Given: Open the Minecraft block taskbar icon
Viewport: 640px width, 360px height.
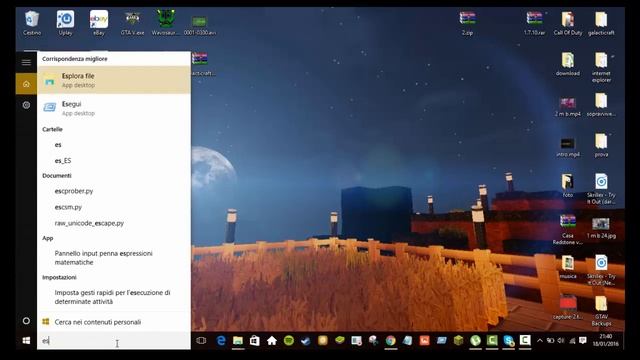Looking at the screenshot, I should pyautogui.click(x=458, y=340).
